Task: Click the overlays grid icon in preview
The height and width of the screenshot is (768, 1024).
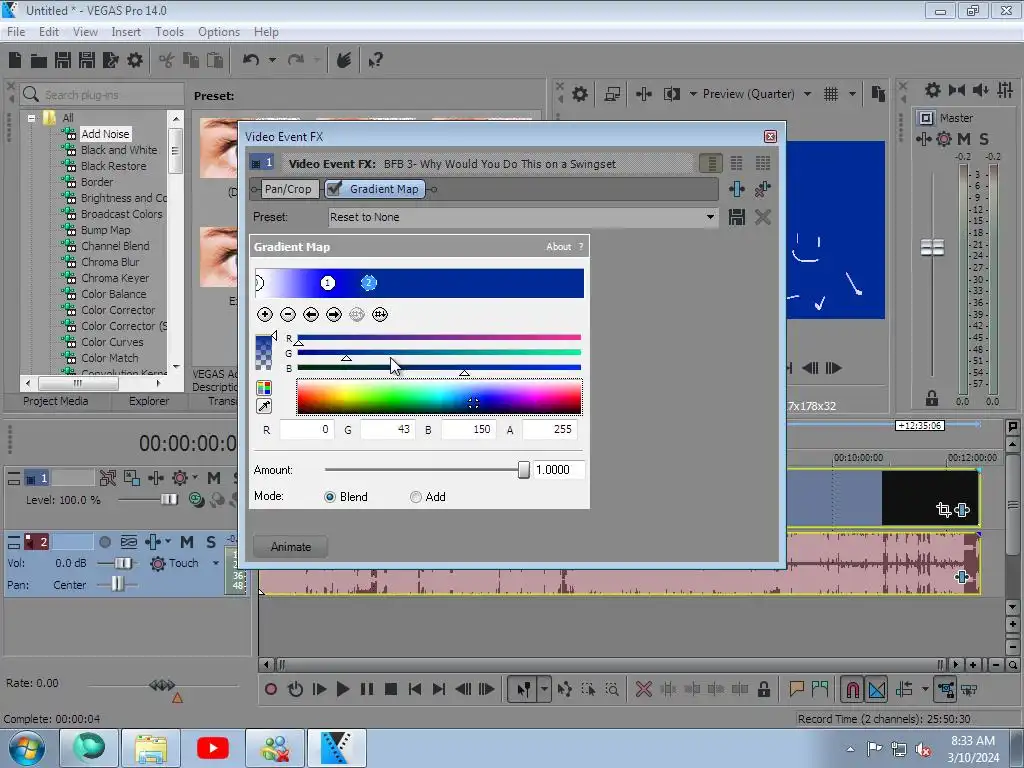Action: tap(831, 94)
